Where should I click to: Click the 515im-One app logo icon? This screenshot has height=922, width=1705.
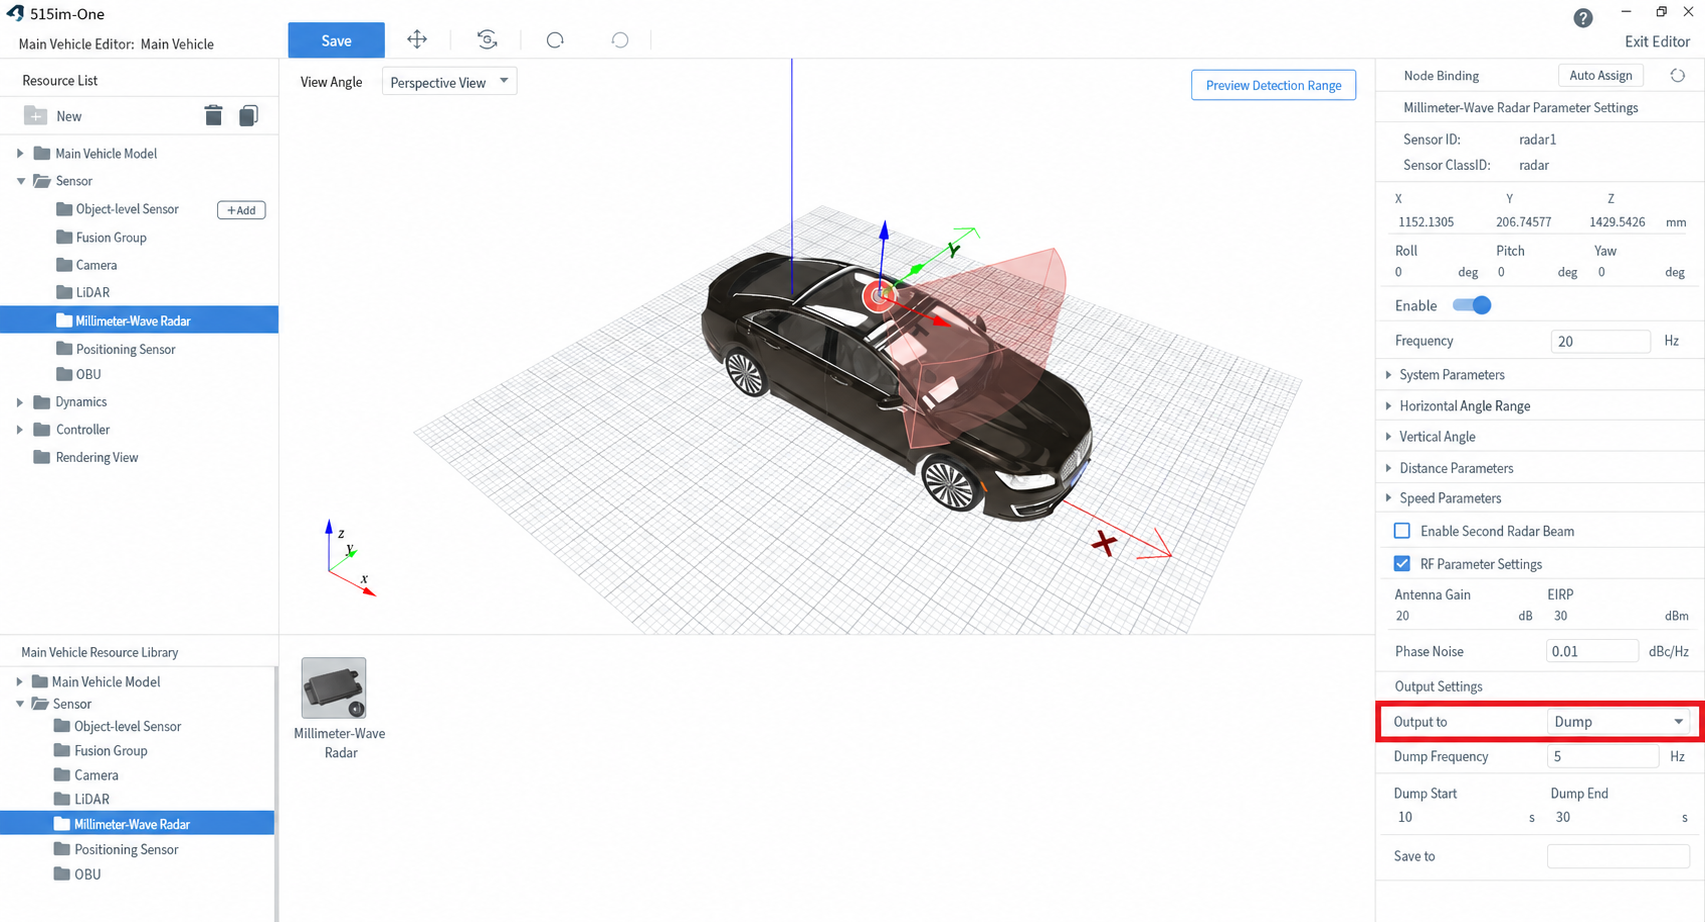[x=14, y=13]
